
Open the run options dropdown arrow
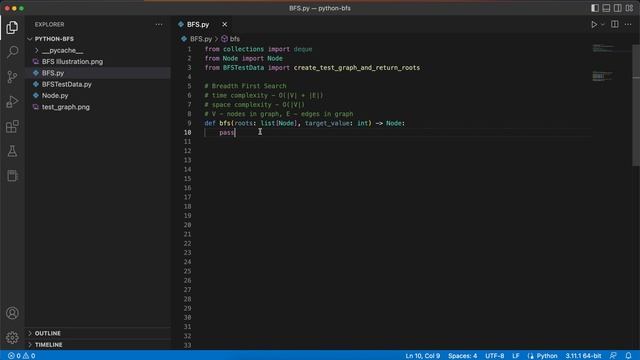pos(603,24)
